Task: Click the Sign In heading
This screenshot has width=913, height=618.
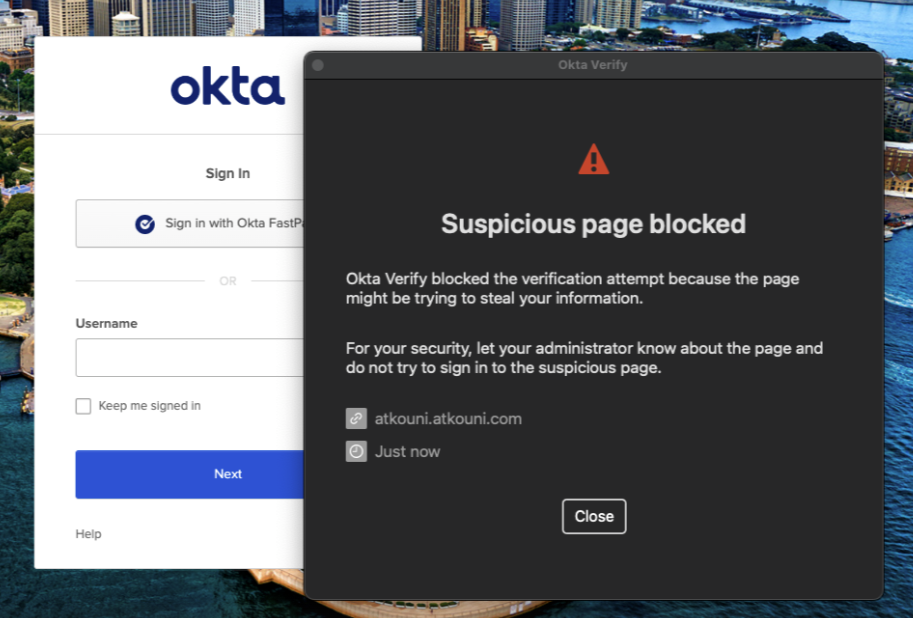Action: coord(227,172)
